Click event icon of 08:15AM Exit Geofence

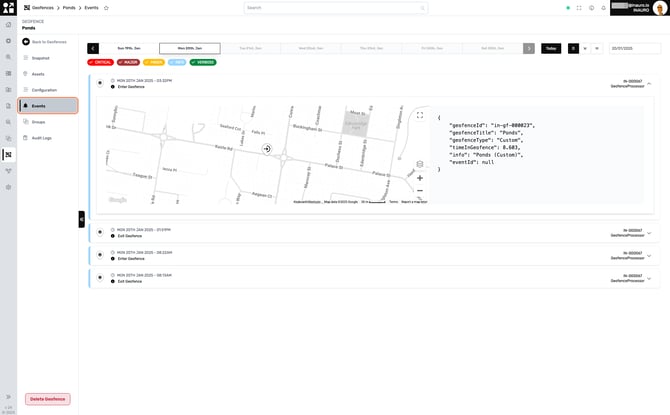(100, 277)
